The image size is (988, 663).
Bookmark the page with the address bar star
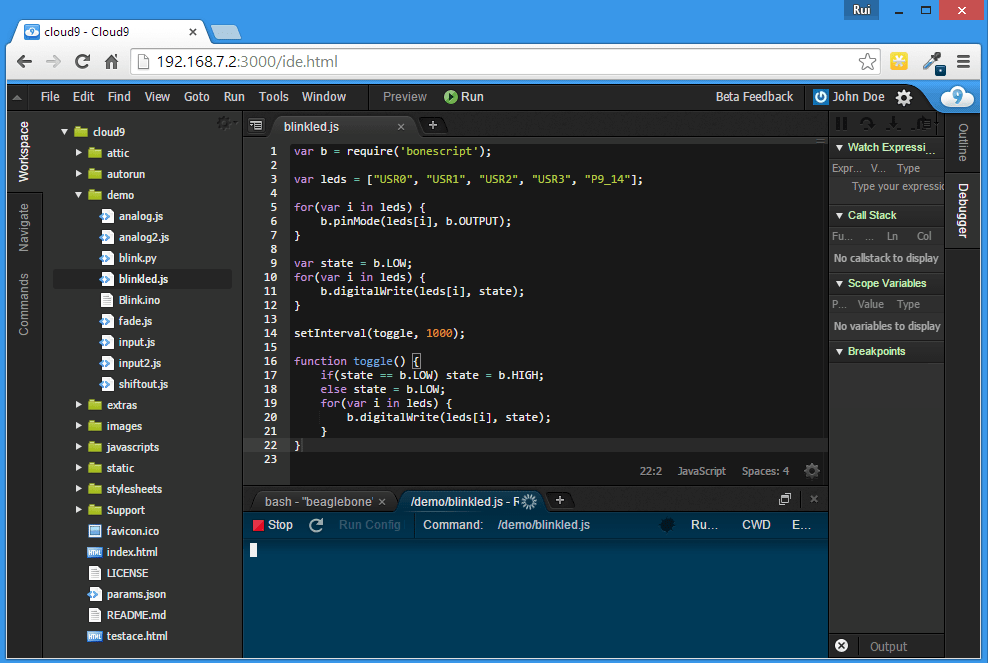coord(868,61)
